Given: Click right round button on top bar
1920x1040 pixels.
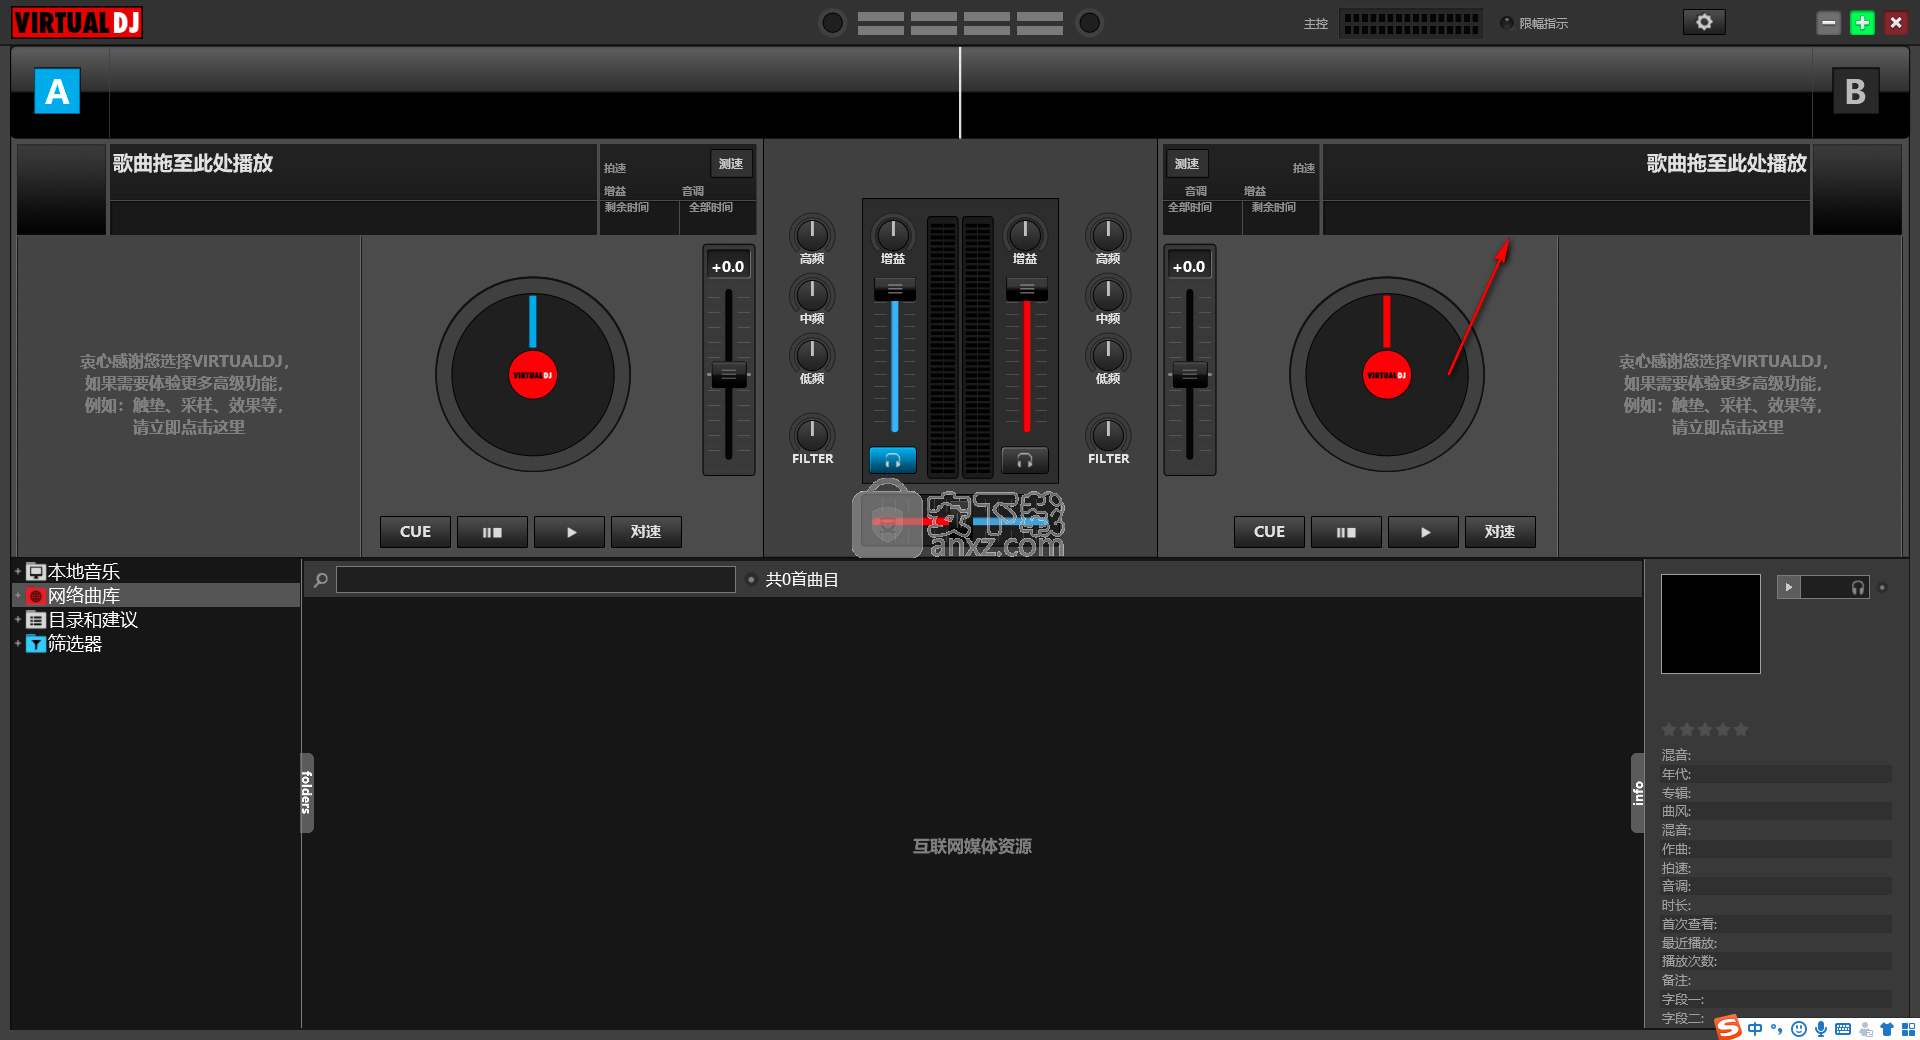Looking at the screenshot, I should click(x=1090, y=22).
